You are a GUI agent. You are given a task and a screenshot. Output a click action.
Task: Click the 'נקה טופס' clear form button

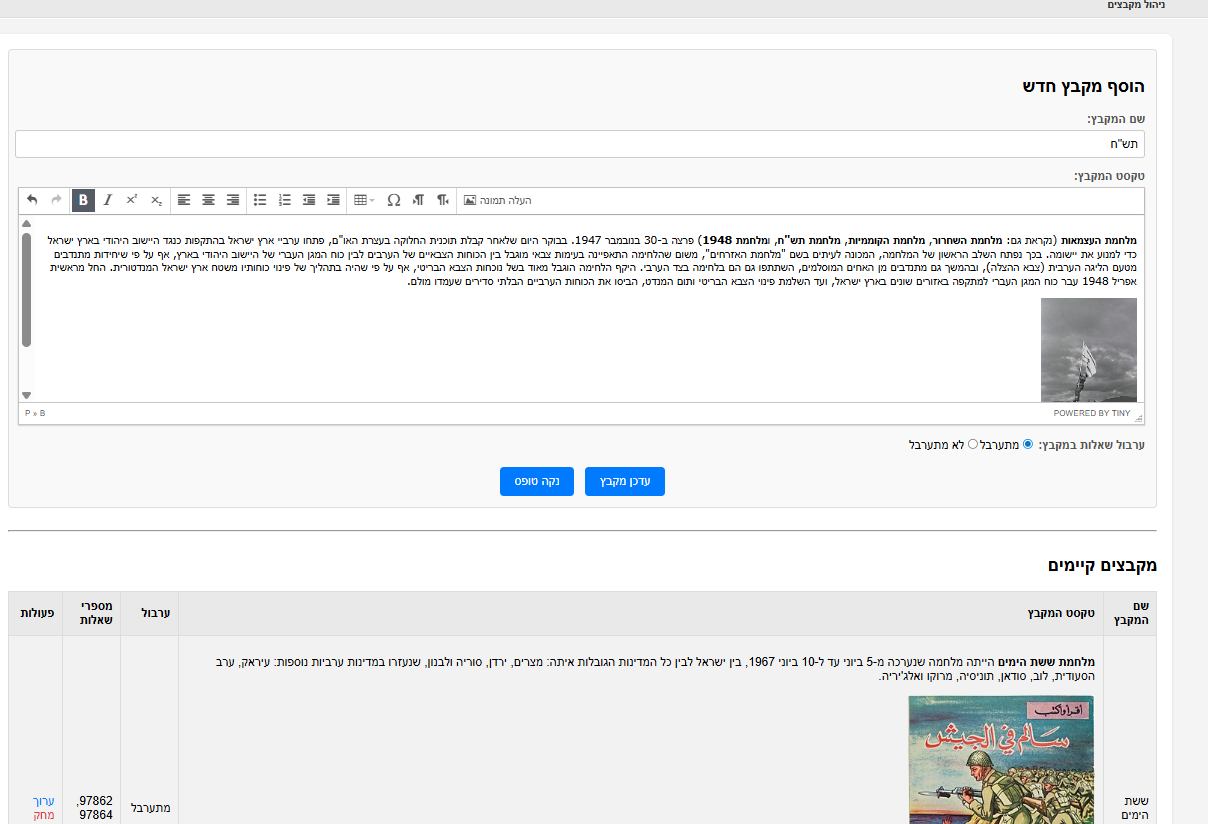[x=537, y=481]
